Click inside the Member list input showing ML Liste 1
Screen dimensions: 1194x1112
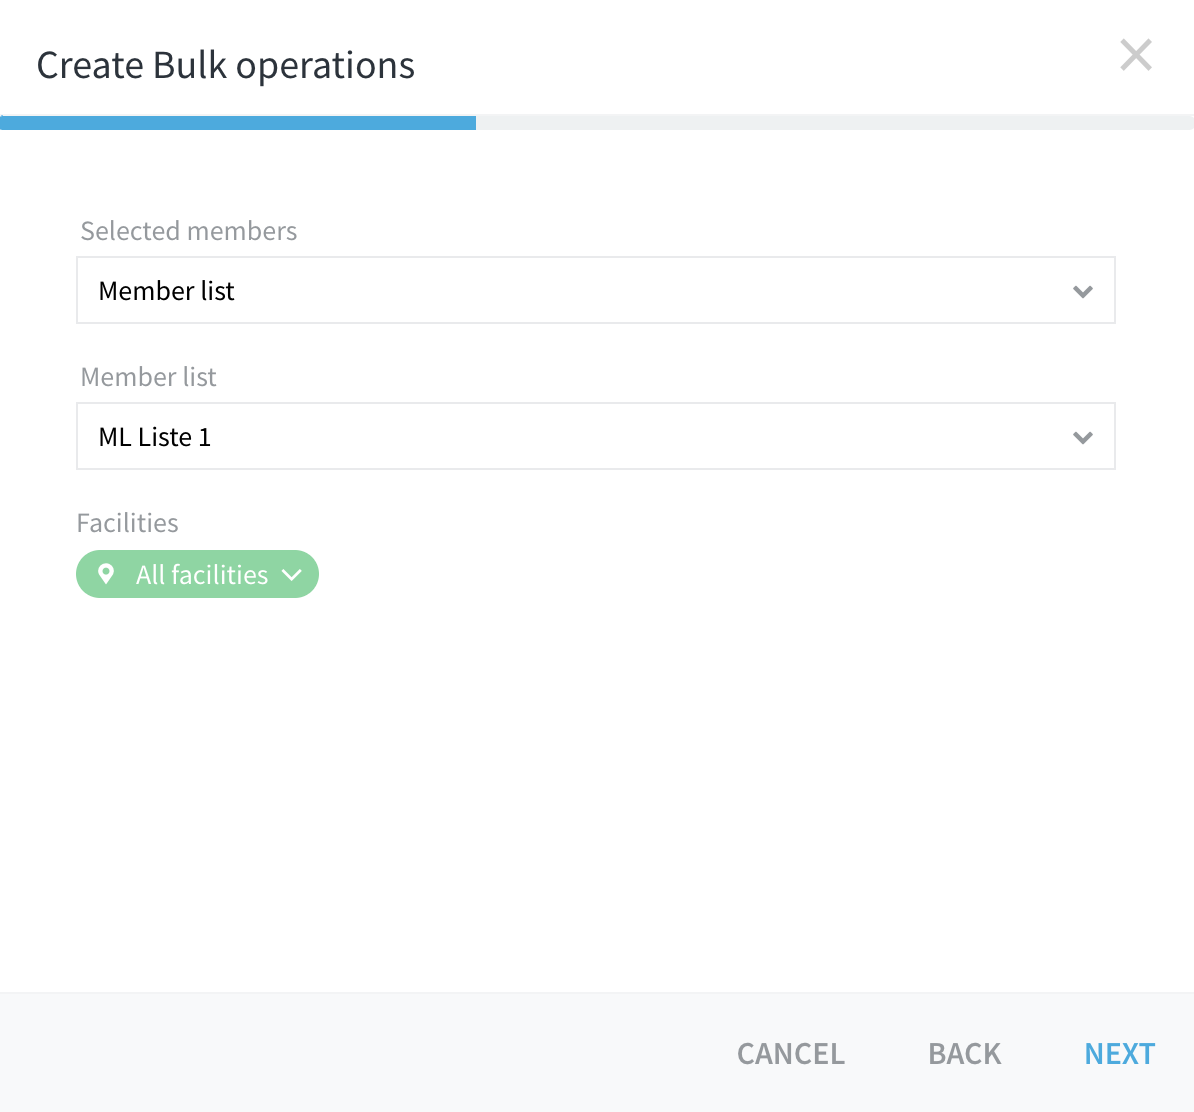tap(400, 437)
